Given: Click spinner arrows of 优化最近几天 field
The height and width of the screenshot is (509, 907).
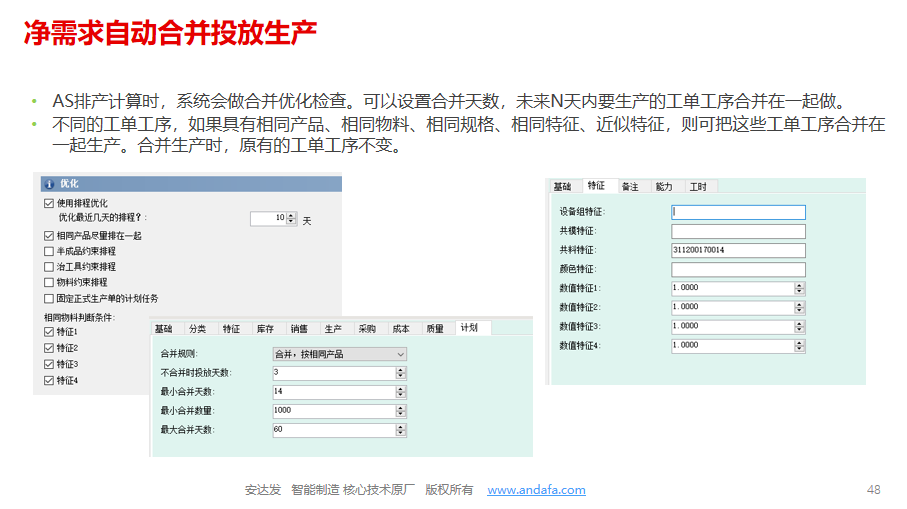Looking at the screenshot, I should point(292,217).
